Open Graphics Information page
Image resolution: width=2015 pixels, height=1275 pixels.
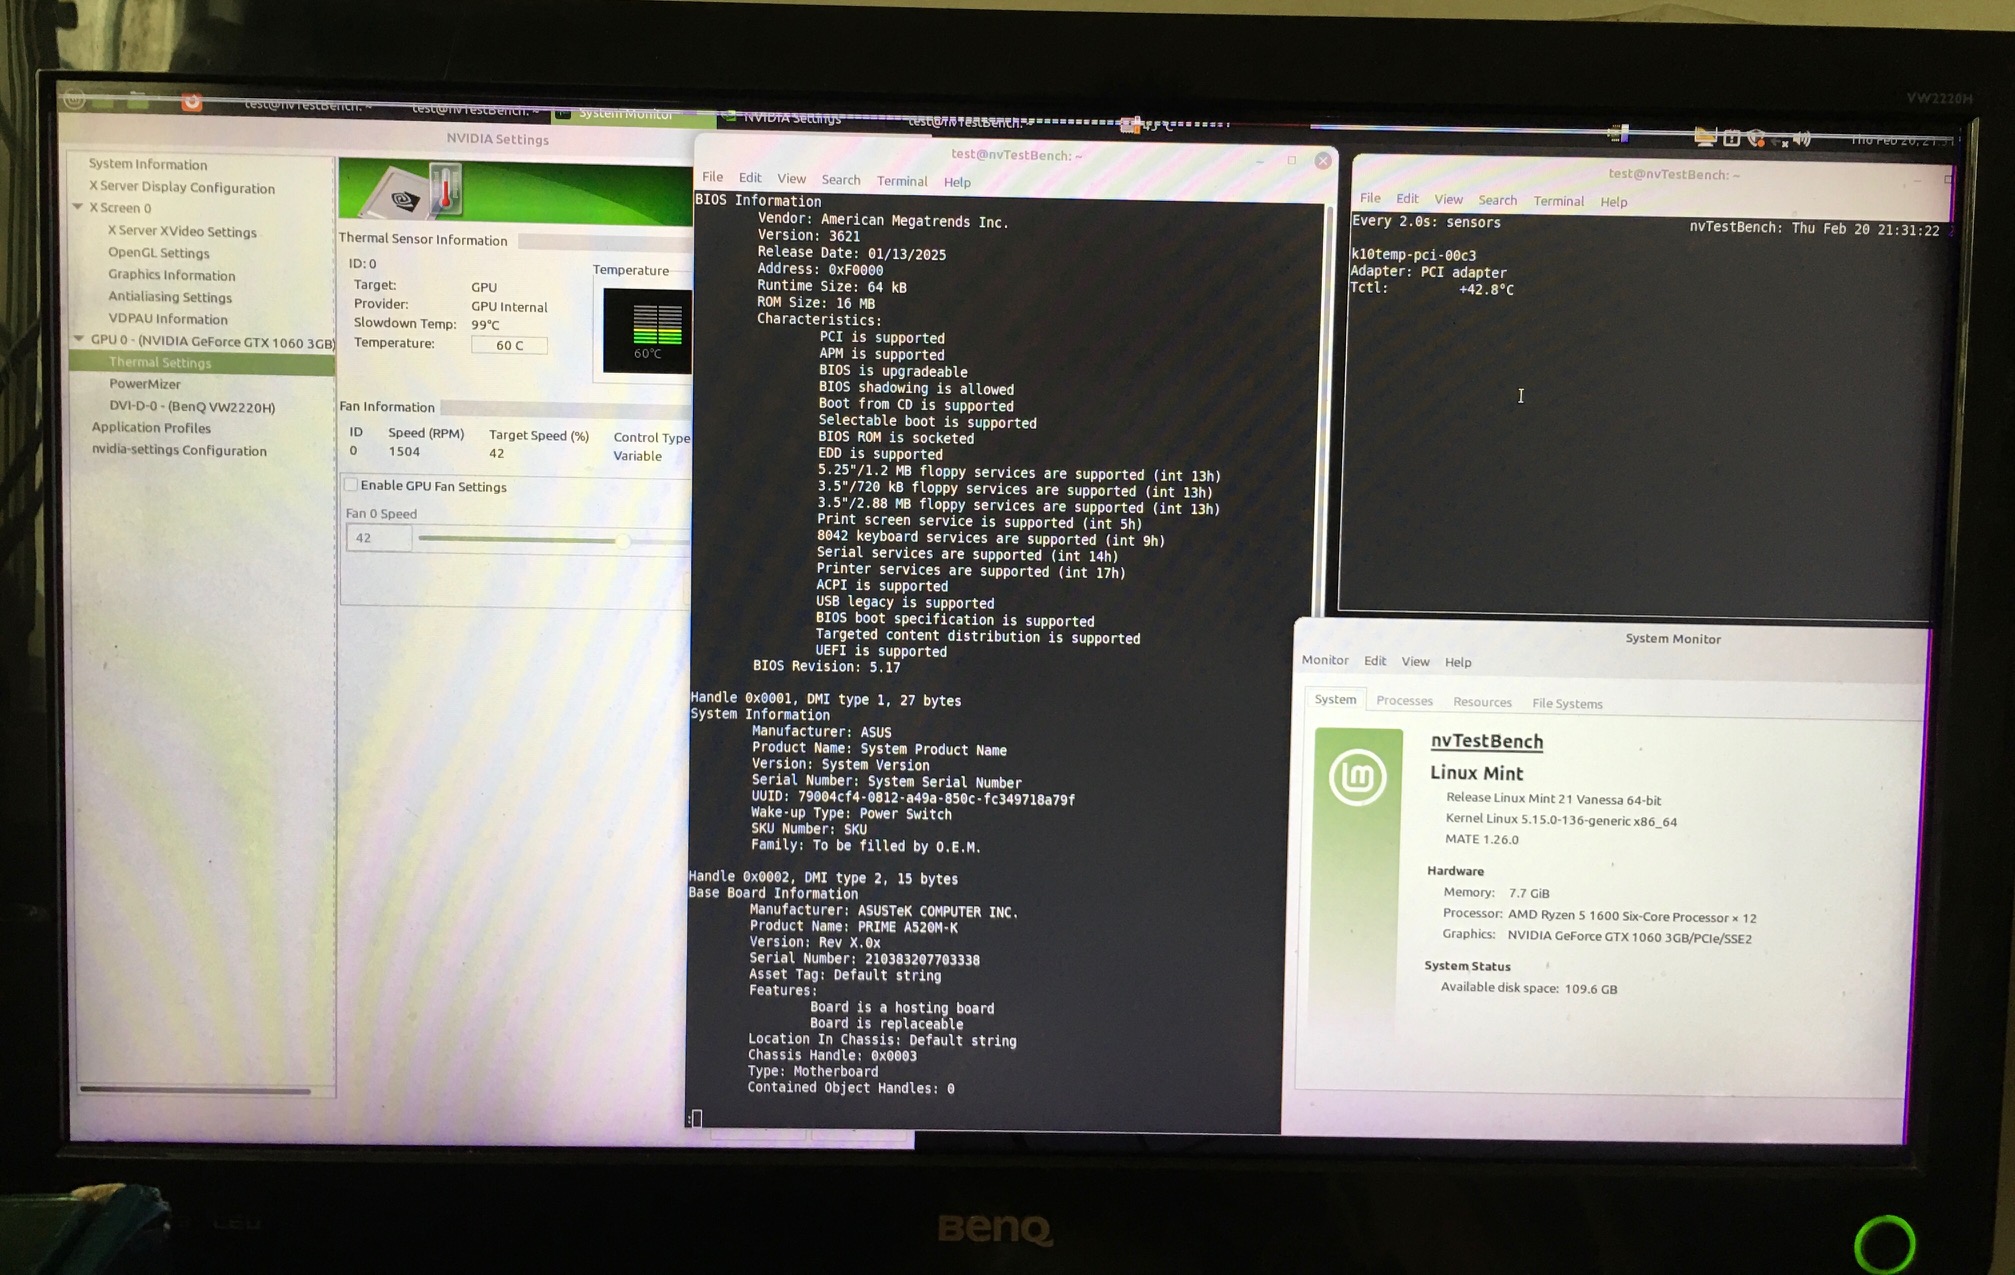[171, 275]
